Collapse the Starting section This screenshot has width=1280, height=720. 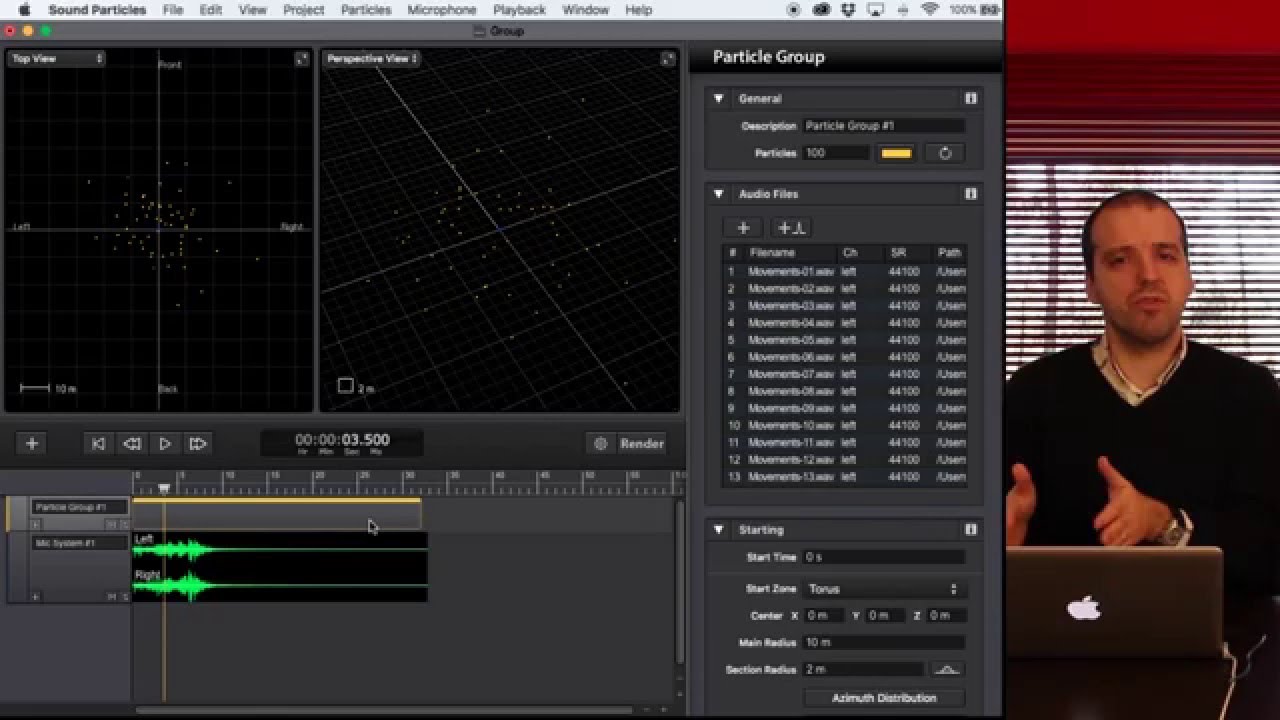718,529
